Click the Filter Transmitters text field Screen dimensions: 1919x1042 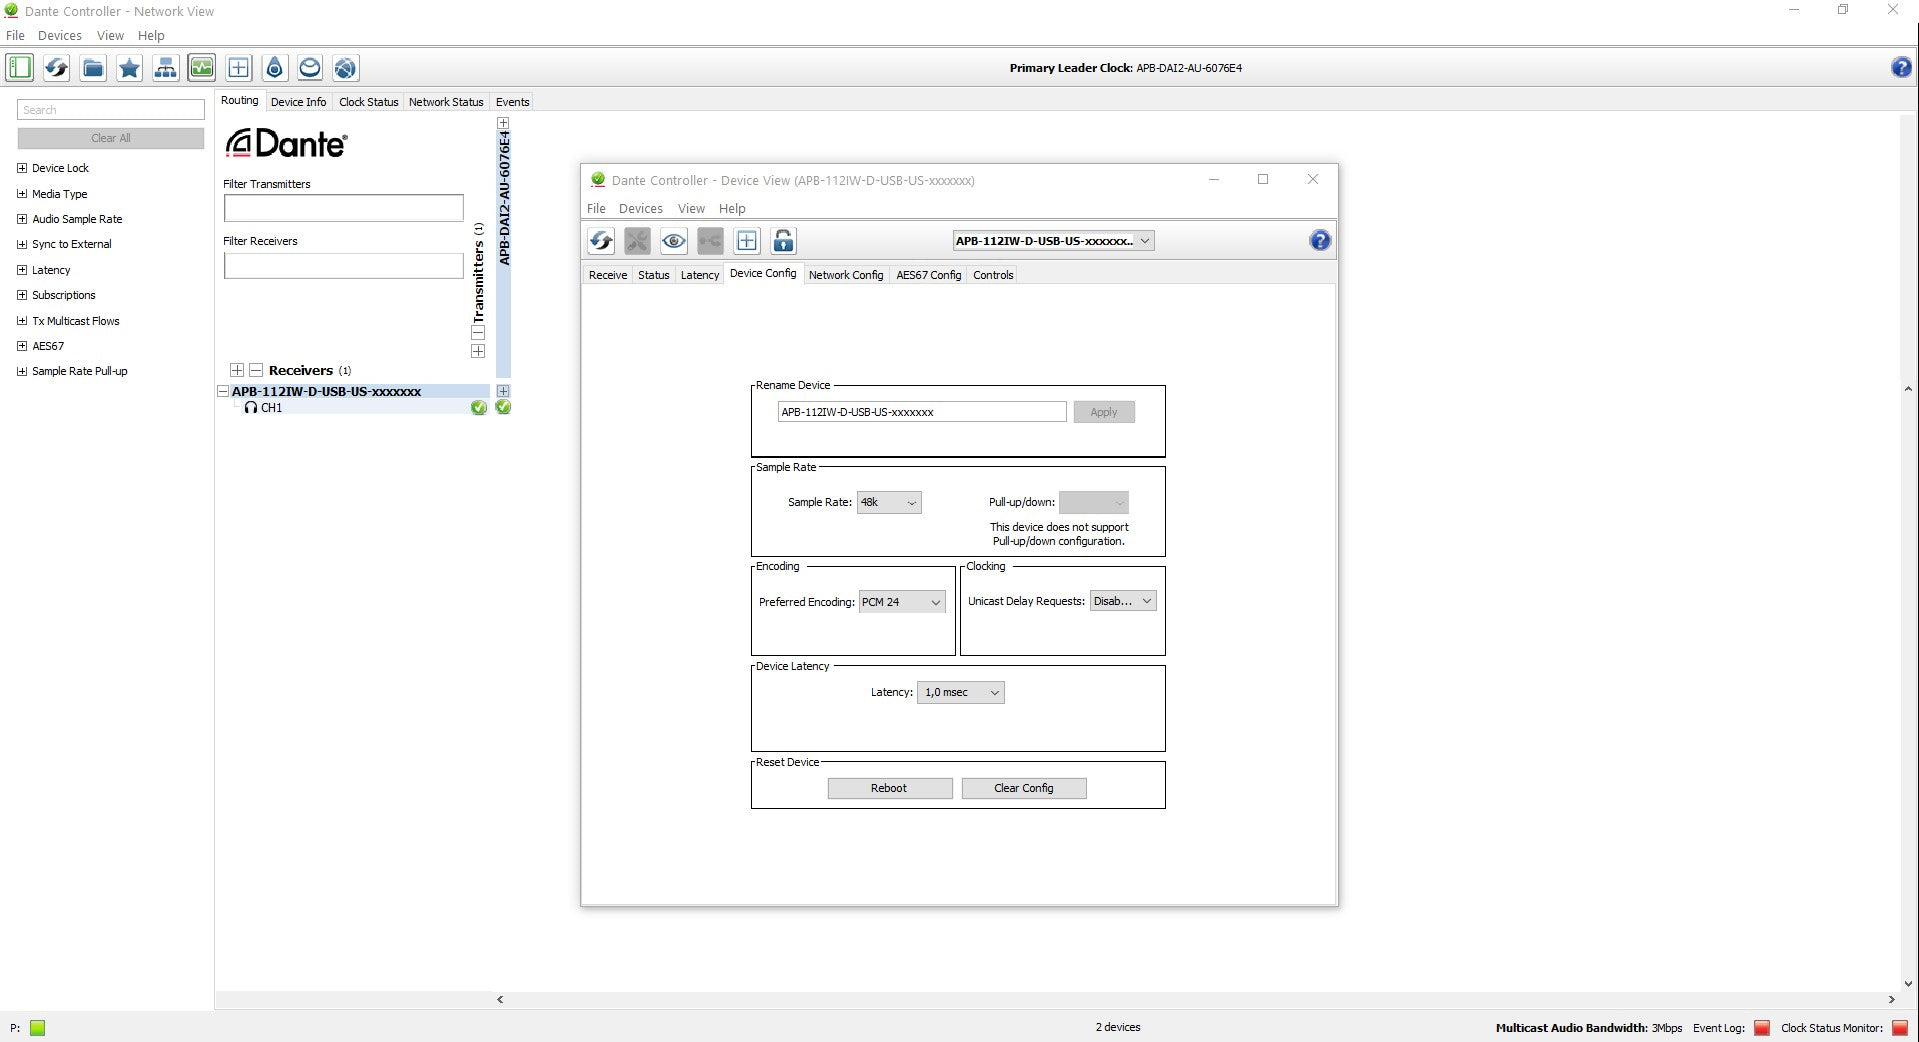click(343, 208)
